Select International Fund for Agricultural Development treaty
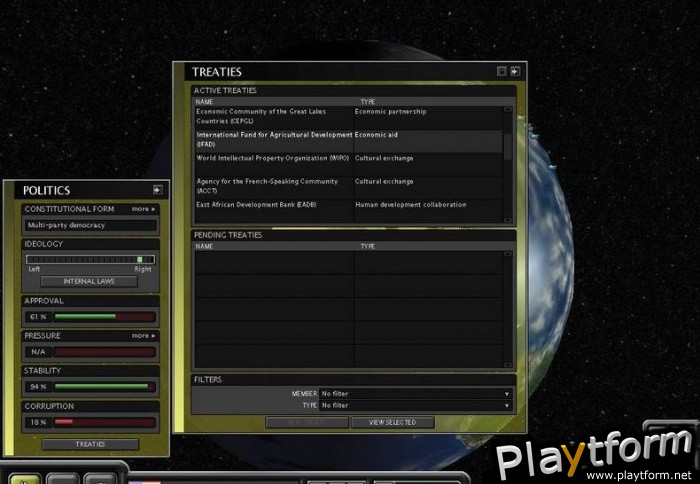This screenshot has height=484, width=700. click(274, 140)
